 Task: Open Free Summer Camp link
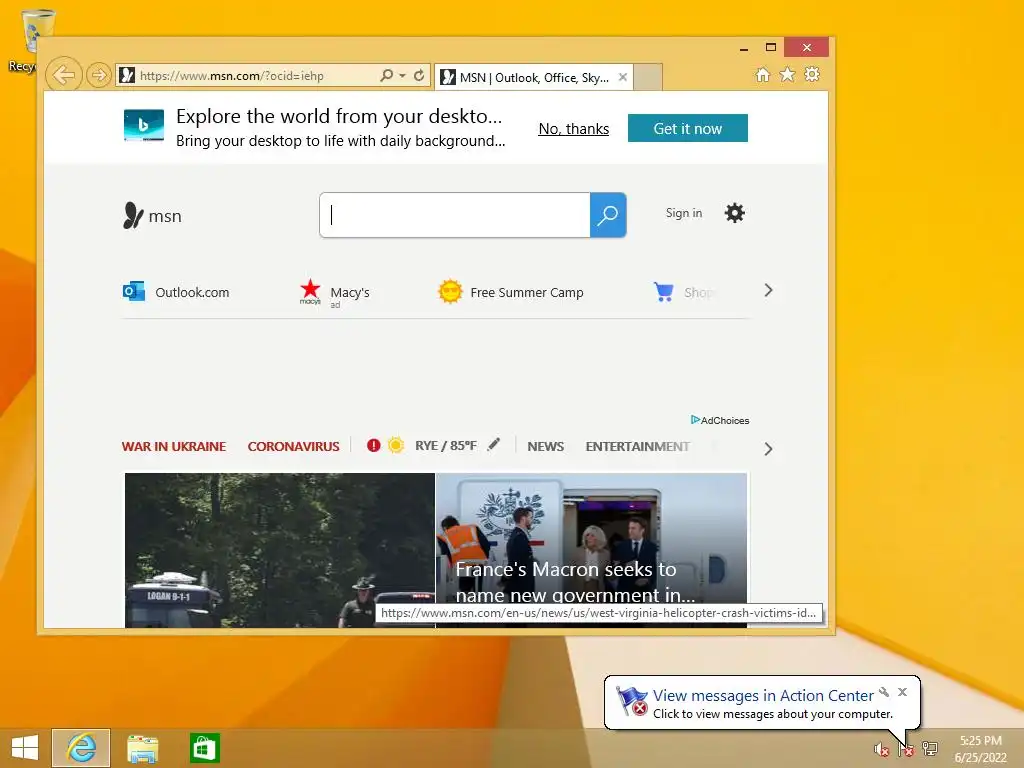pos(511,292)
